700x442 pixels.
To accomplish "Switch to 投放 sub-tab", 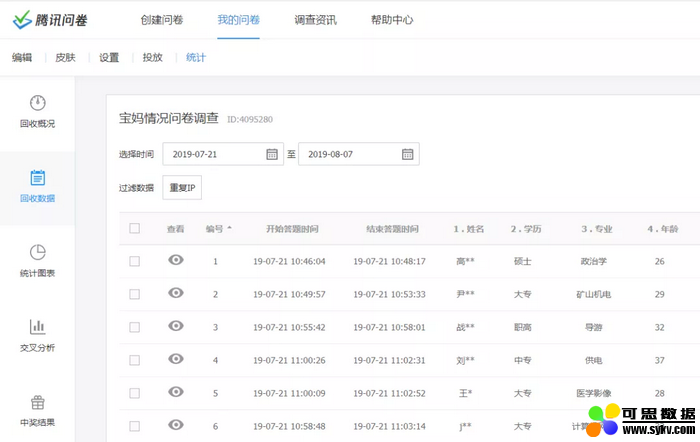I will coord(152,57).
